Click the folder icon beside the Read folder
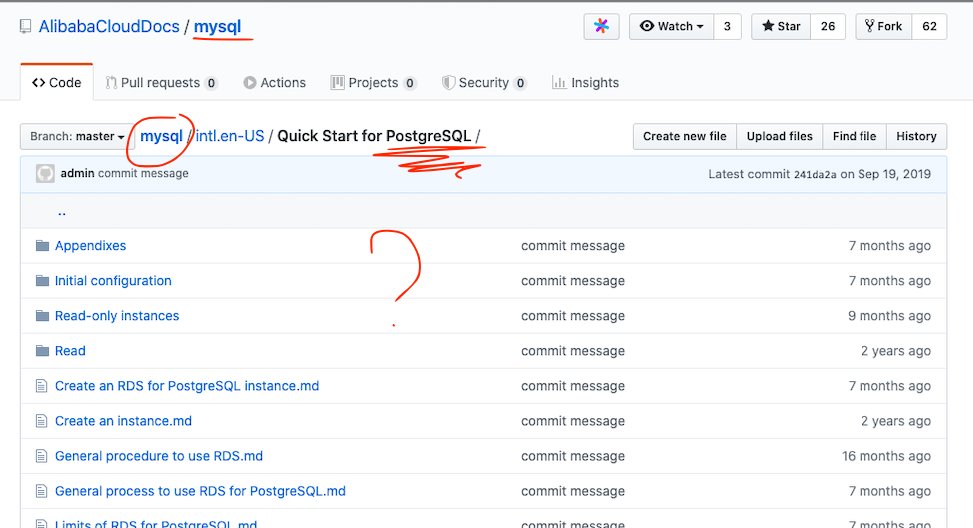The height and width of the screenshot is (528, 973). (x=42, y=351)
